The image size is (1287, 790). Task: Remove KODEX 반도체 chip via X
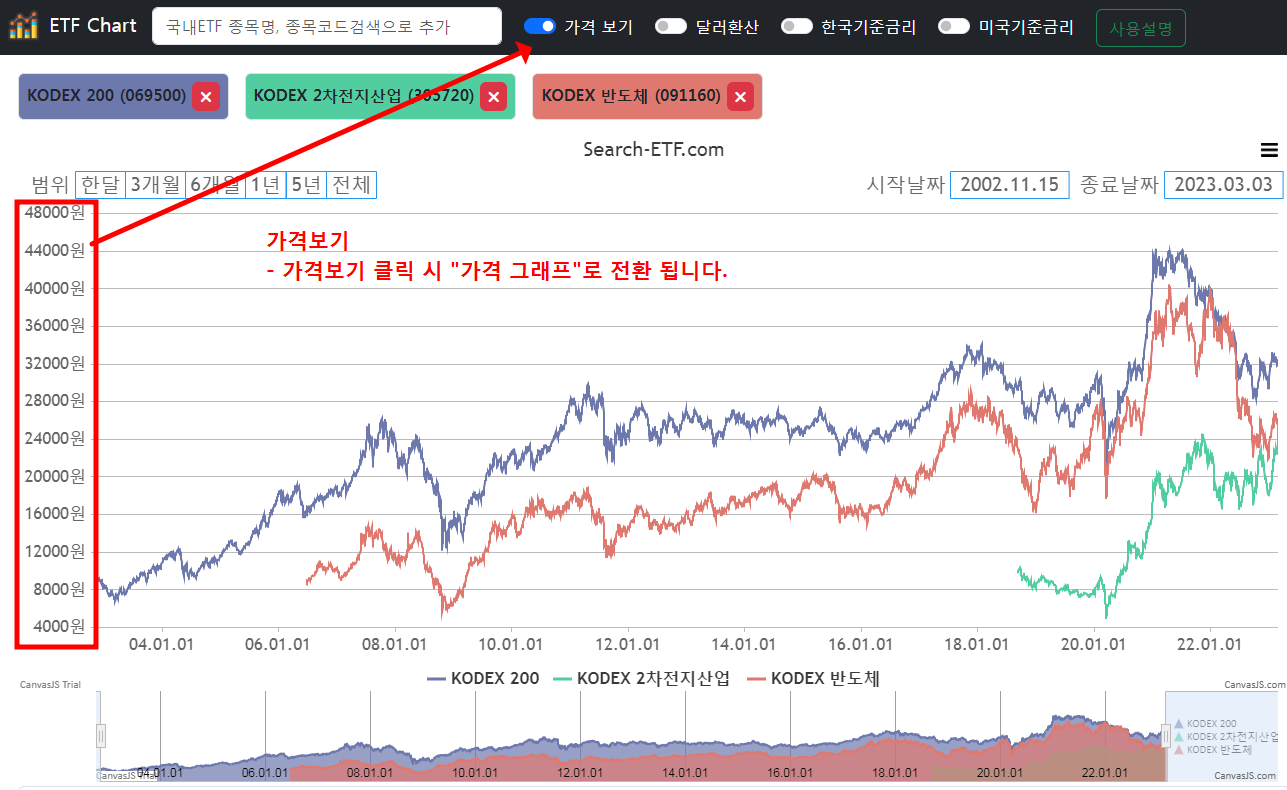(740, 97)
